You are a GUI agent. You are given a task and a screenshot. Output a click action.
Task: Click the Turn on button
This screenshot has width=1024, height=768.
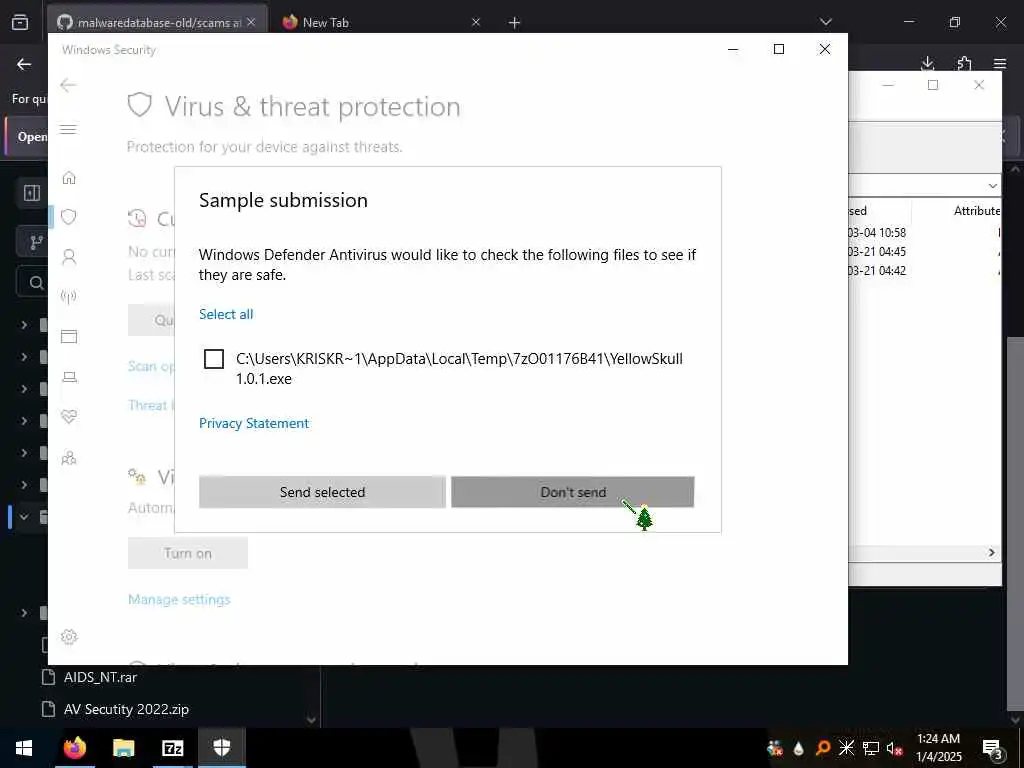click(x=187, y=553)
